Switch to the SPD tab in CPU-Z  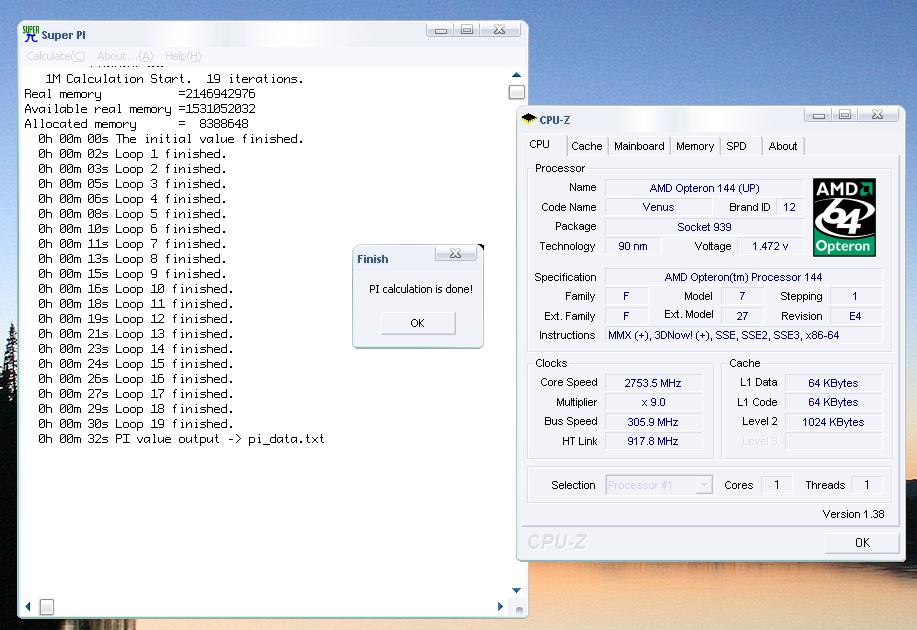(x=736, y=146)
